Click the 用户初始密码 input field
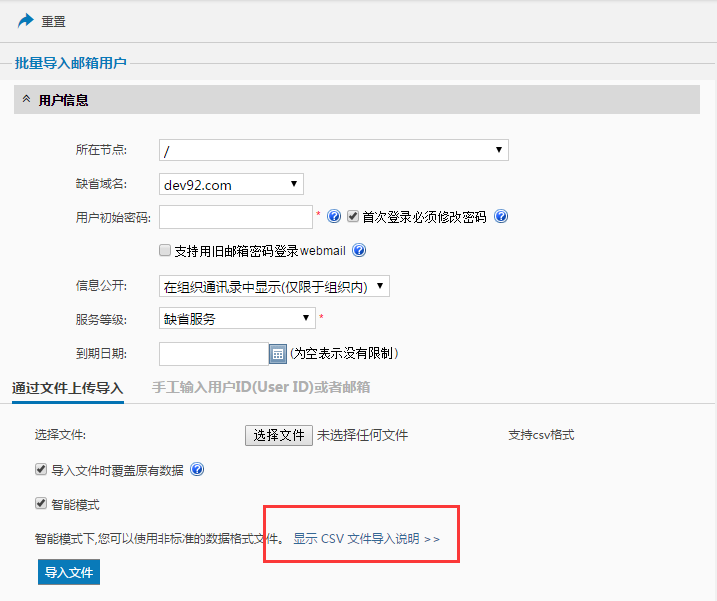Image resolution: width=717 pixels, height=601 pixels. coord(236,217)
